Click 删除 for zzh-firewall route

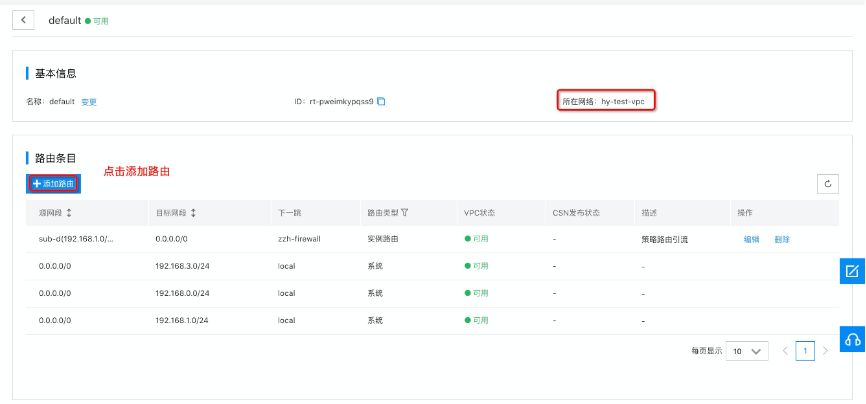[x=782, y=240]
